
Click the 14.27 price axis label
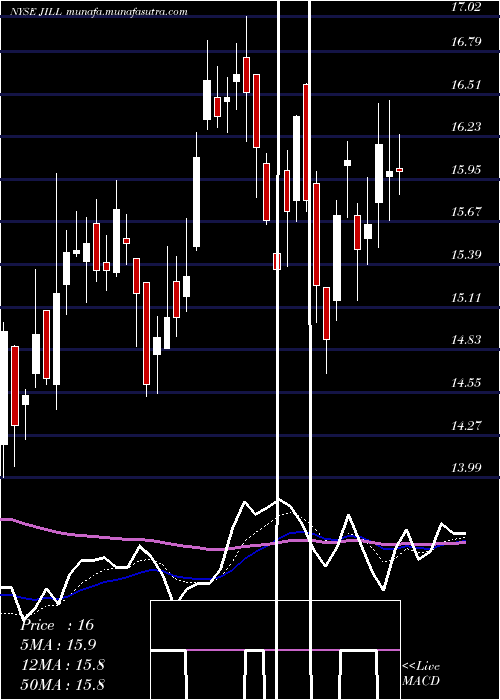click(467, 426)
